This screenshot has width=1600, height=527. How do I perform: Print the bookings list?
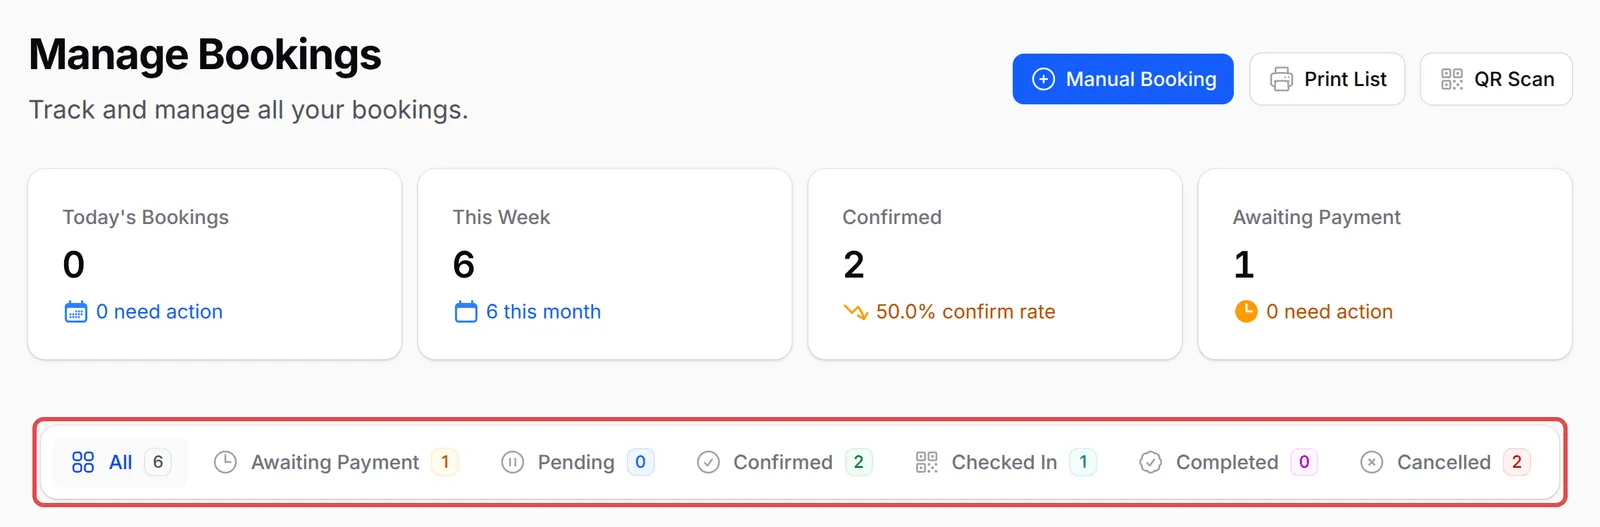(x=1327, y=79)
